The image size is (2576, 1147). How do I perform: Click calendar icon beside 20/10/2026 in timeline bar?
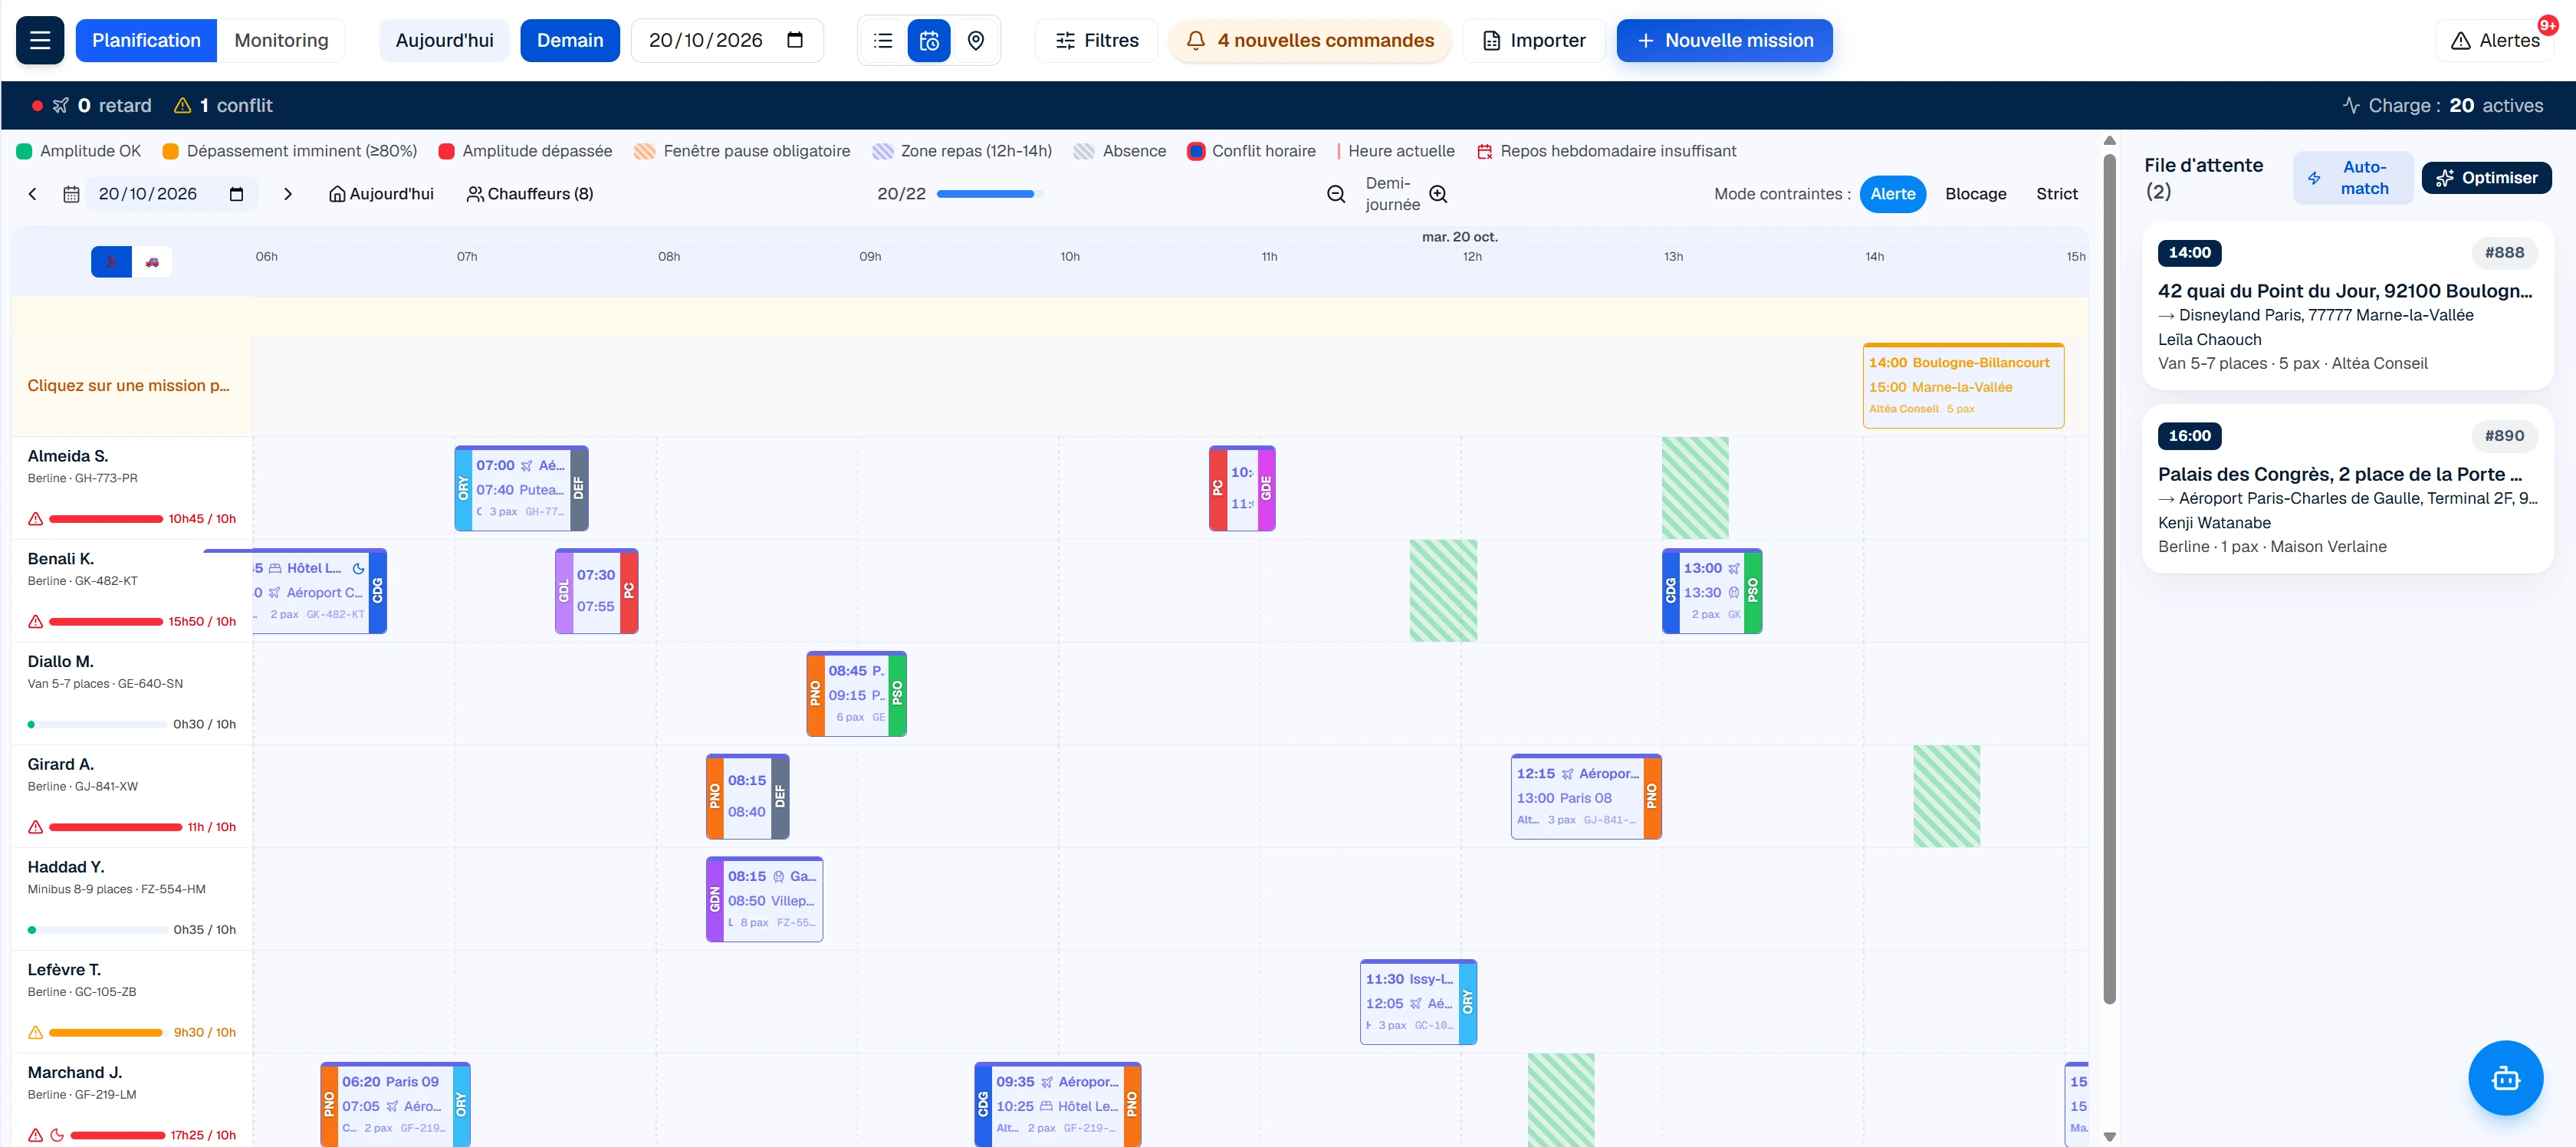tap(71, 194)
